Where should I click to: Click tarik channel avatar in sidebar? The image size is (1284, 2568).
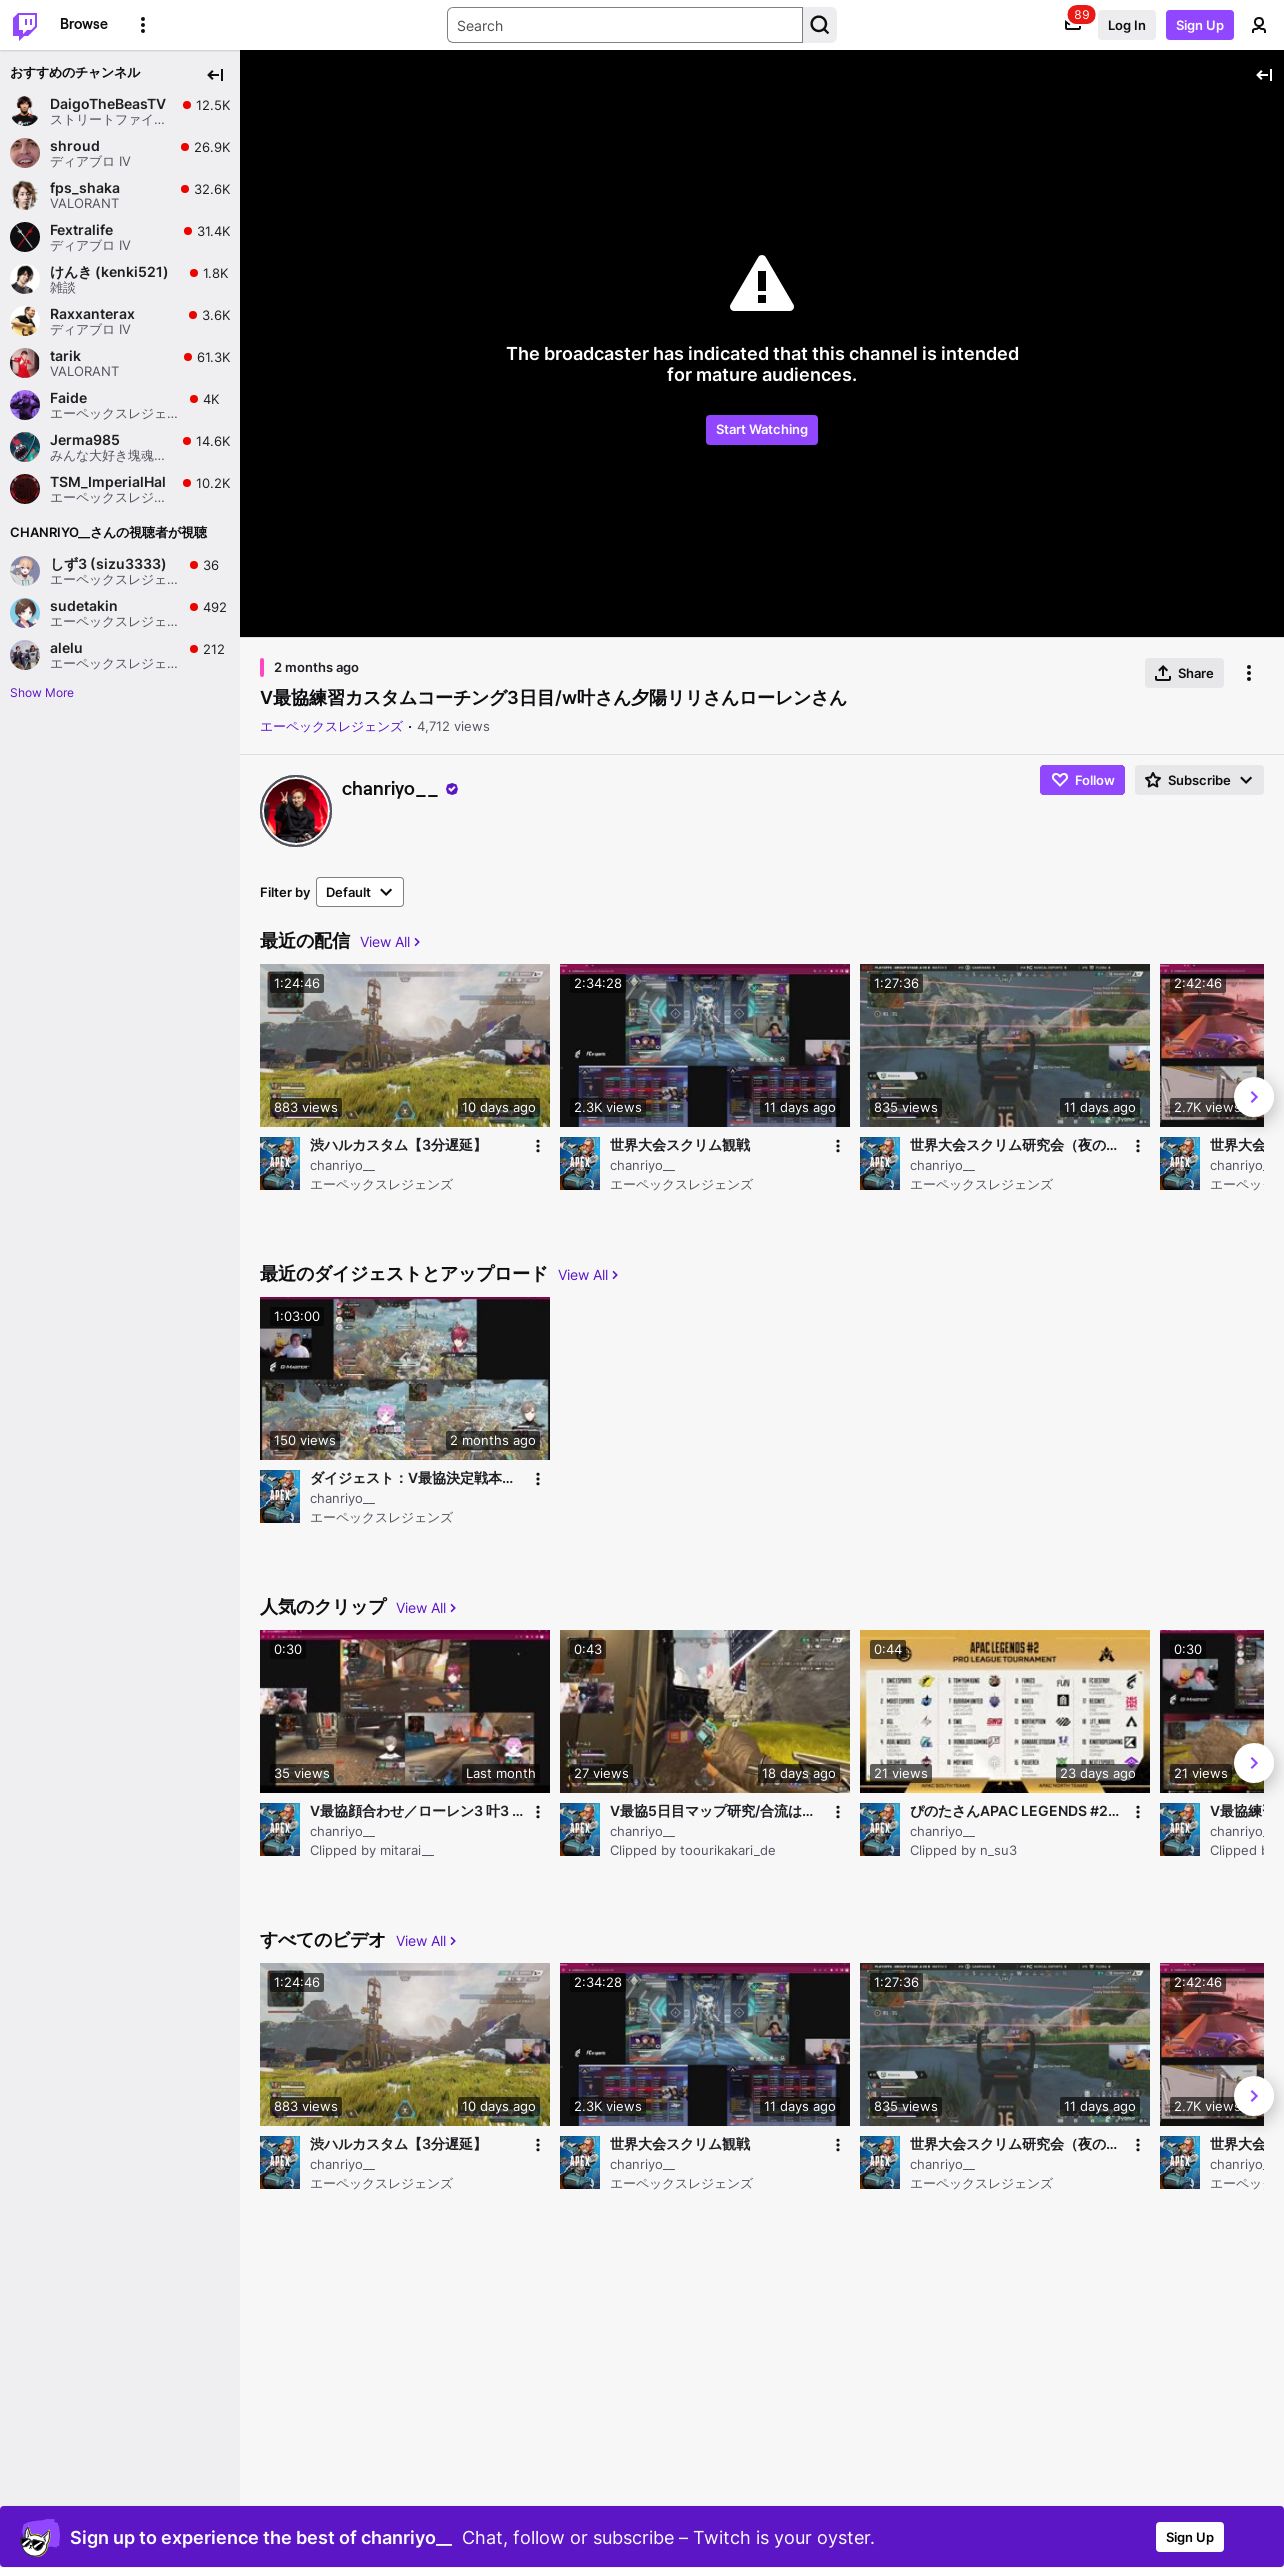pyautogui.click(x=25, y=363)
